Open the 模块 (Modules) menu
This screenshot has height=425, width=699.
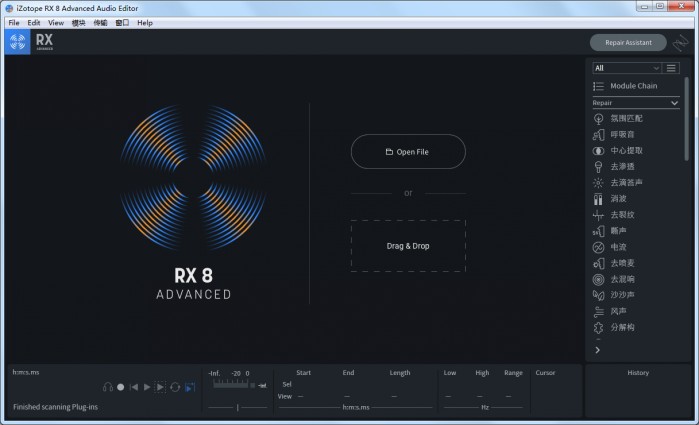coord(78,23)
